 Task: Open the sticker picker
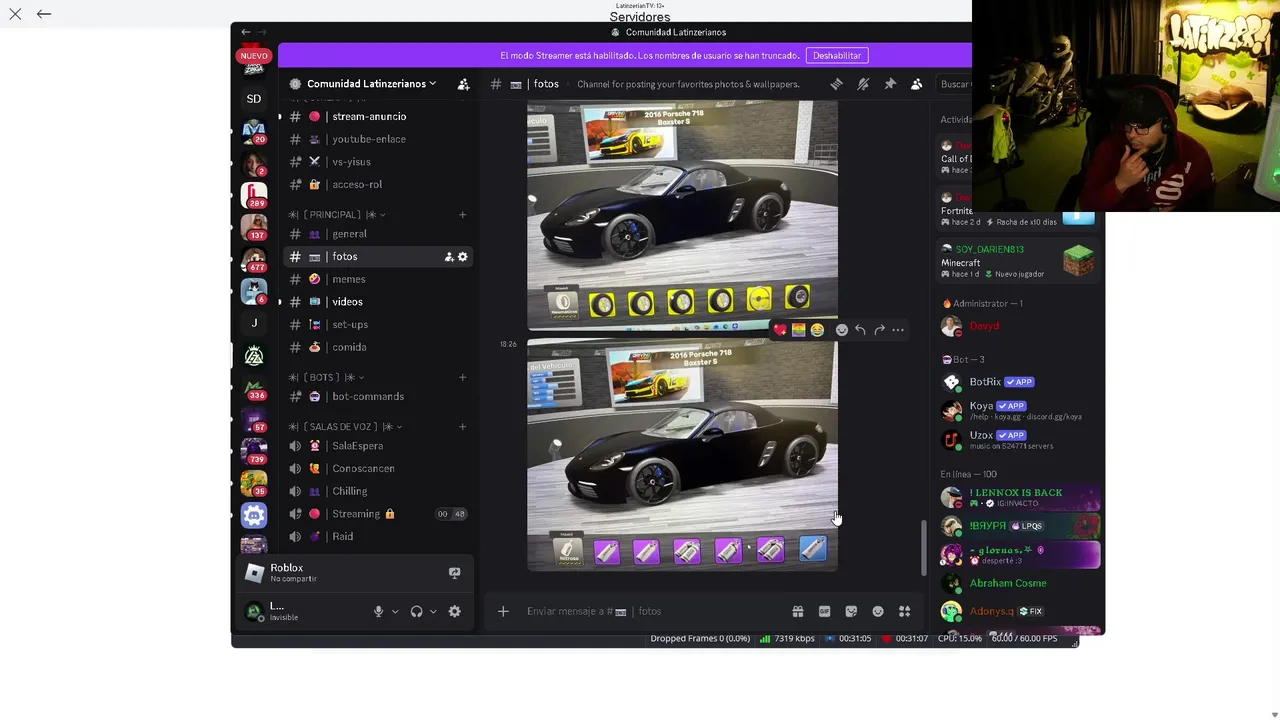coord(851,611)
